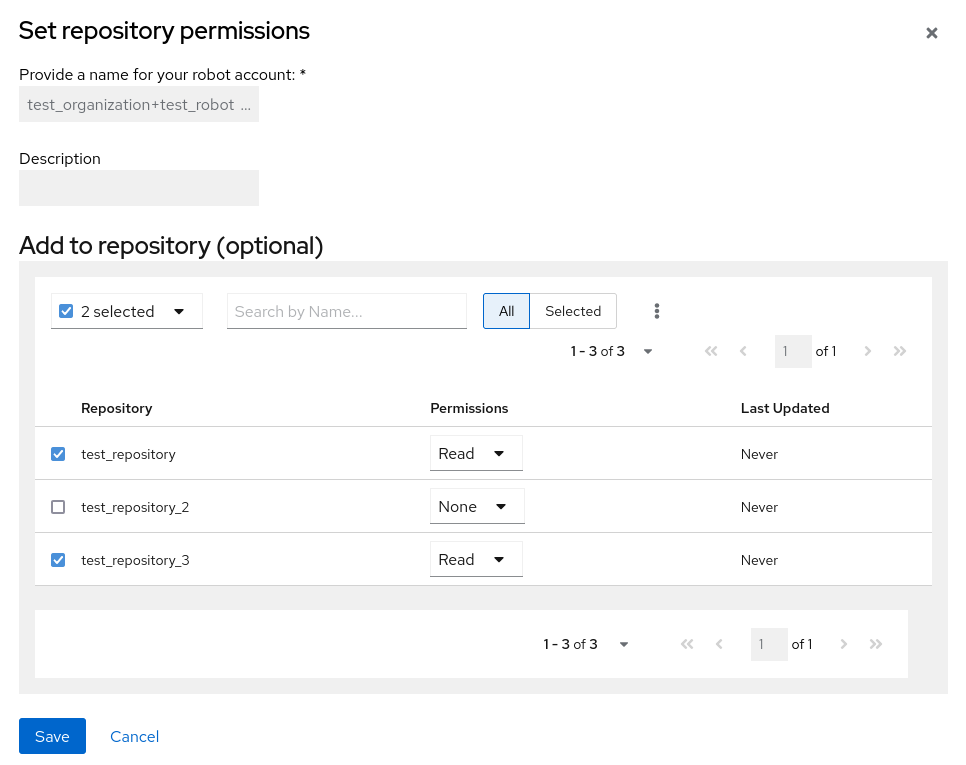The image size is (966, 765).
Task: Switch to the All filter tab
Action: 506,311
